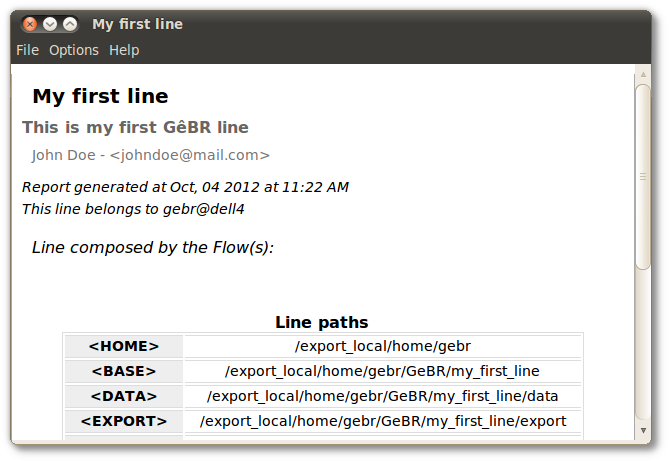Select the <HOME> path label cell
669x462 pixels.
[124, 346]
